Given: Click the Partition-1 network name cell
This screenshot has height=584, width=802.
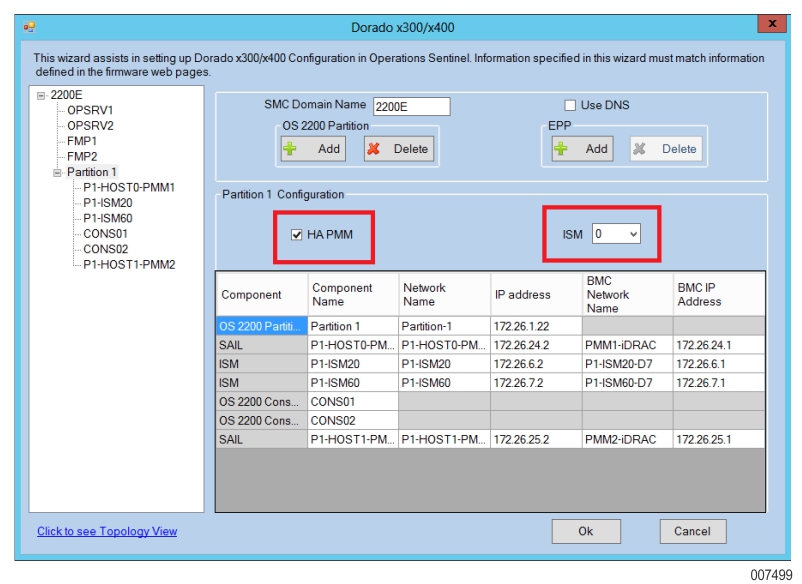Looking at the screenshot, I should (444, 326).
